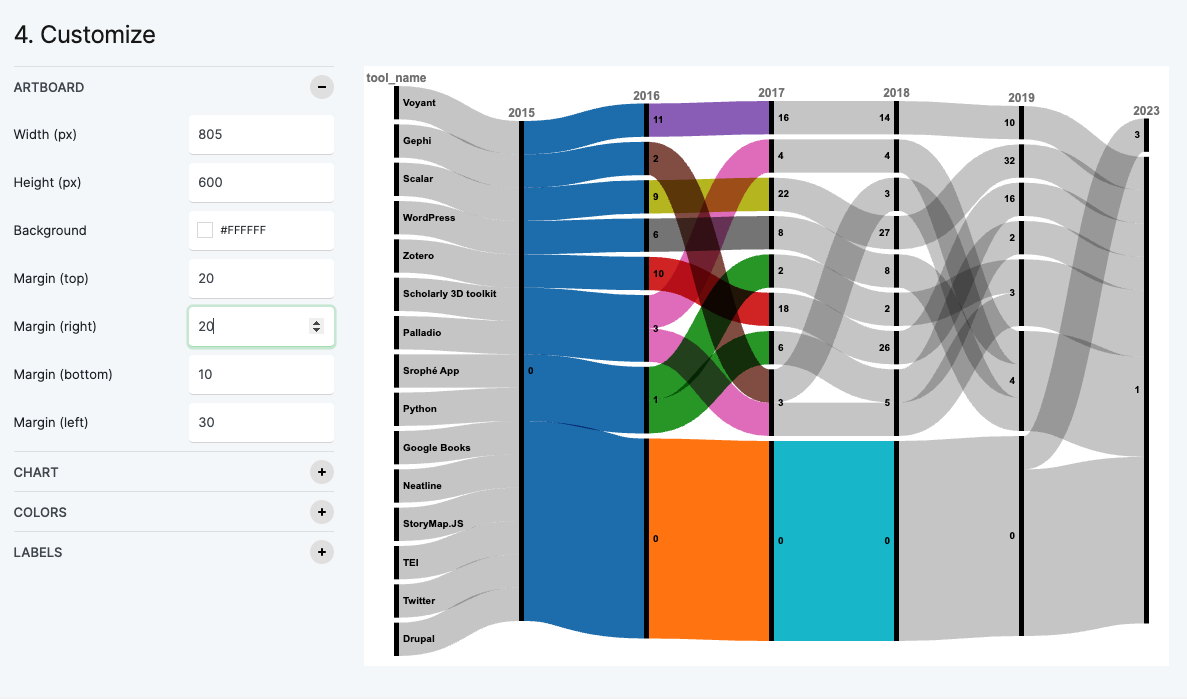
Task: Click the 2016 column label
Action: [646, 95]
